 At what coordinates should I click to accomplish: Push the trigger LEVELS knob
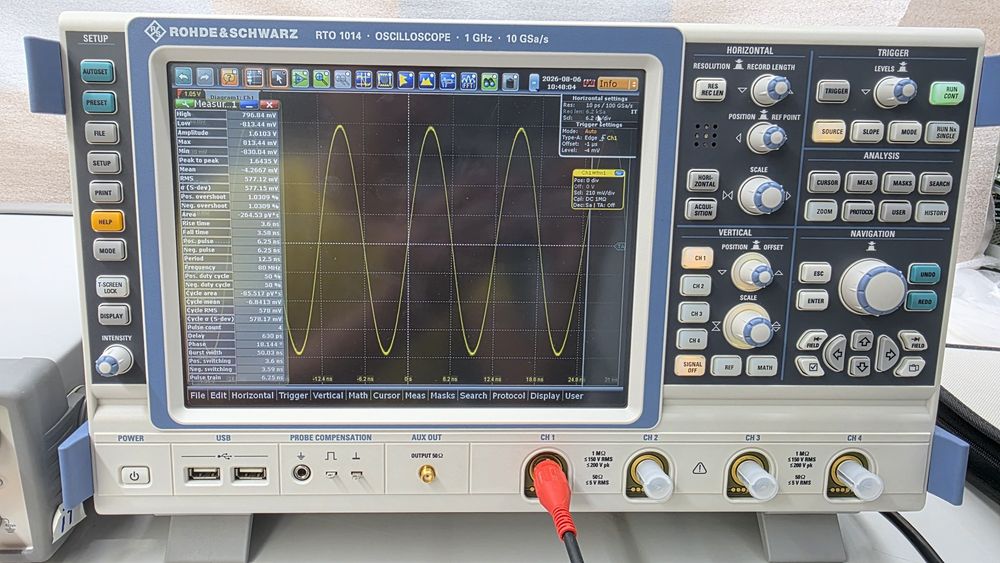(x=894, y=92)
